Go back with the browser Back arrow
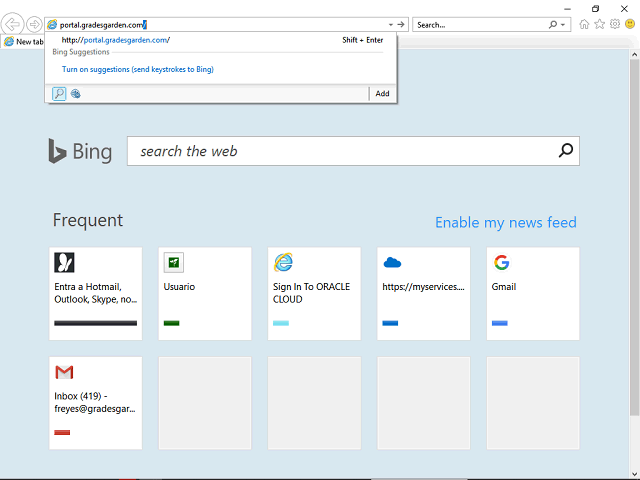This screenshot has height=480, width=640. tap(12, 24)
